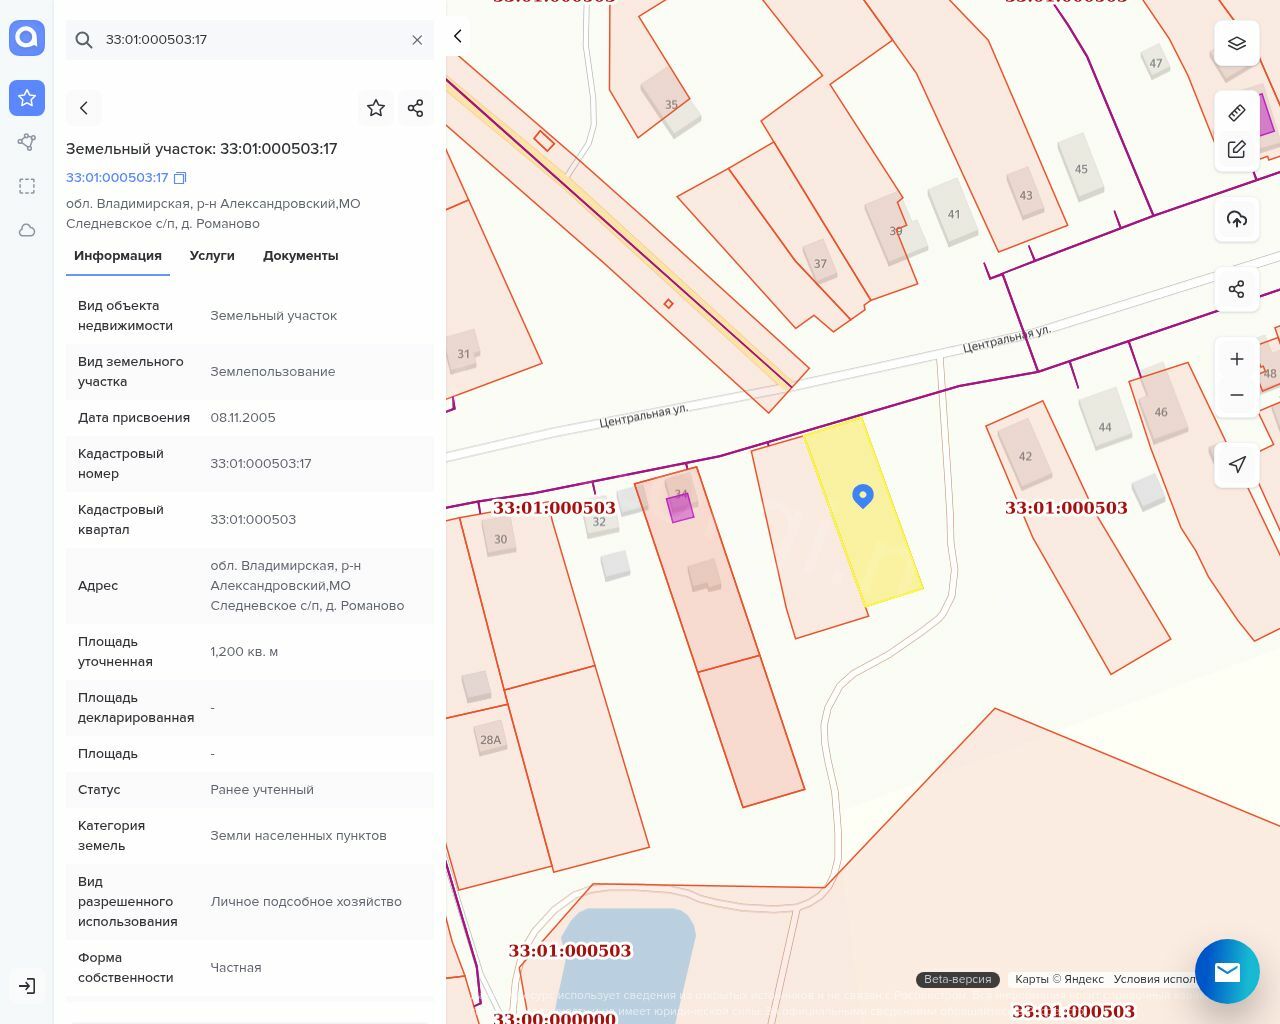
Task: Toggle rectangular selection tool in sidebar
Action: click(27, 186)
